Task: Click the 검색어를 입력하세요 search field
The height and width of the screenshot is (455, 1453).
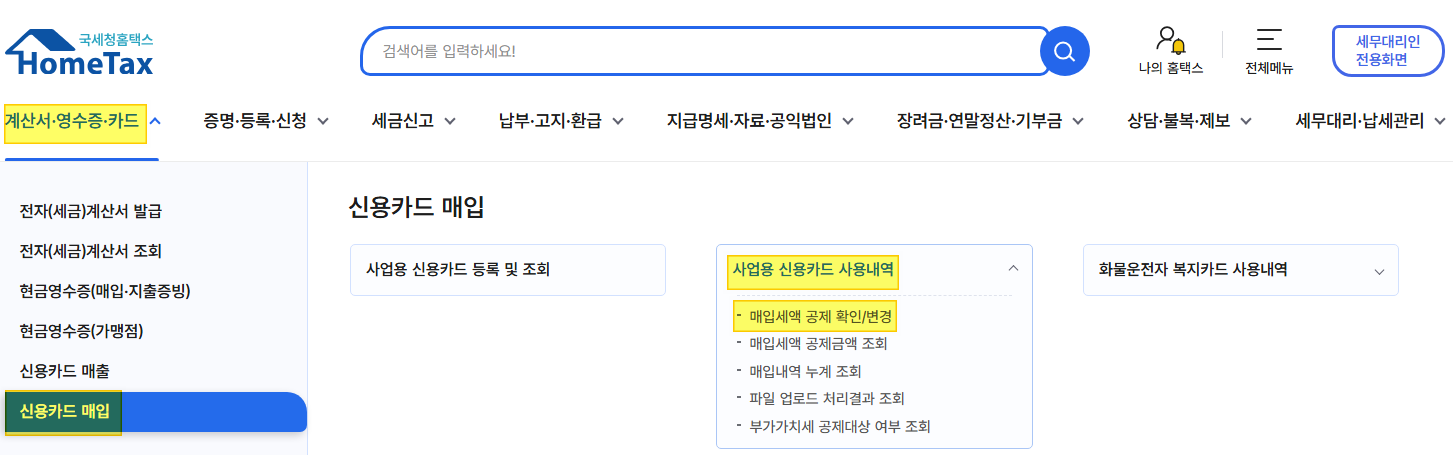Action: click(700, 51)
